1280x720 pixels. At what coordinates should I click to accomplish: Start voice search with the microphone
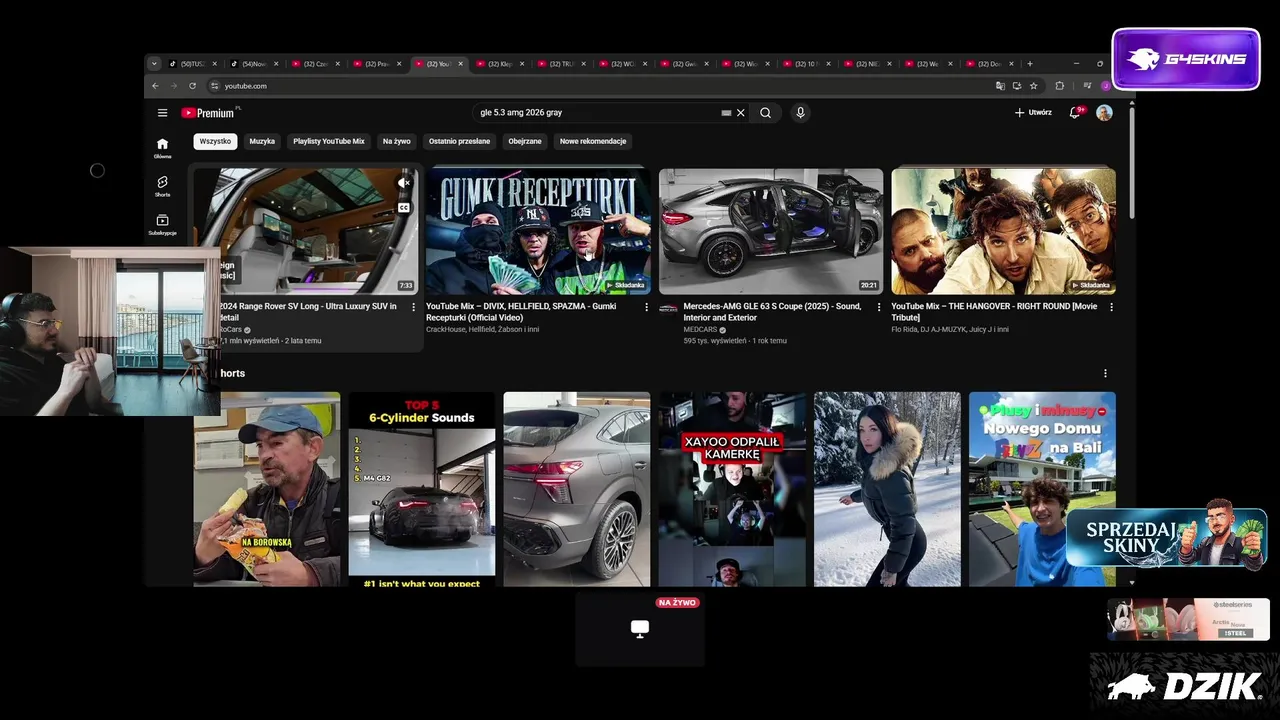tap(800, 113)
